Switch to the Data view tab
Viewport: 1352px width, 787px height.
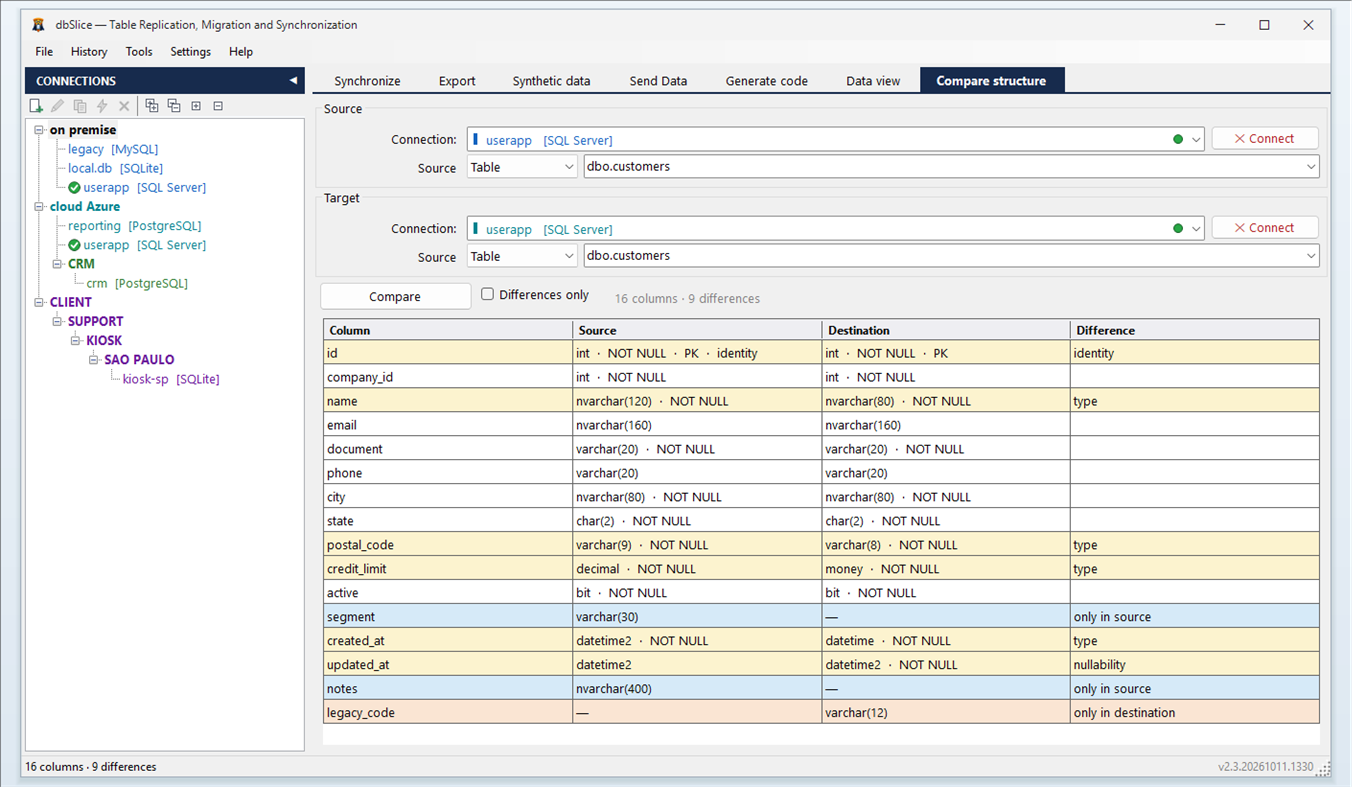(873, 81)
